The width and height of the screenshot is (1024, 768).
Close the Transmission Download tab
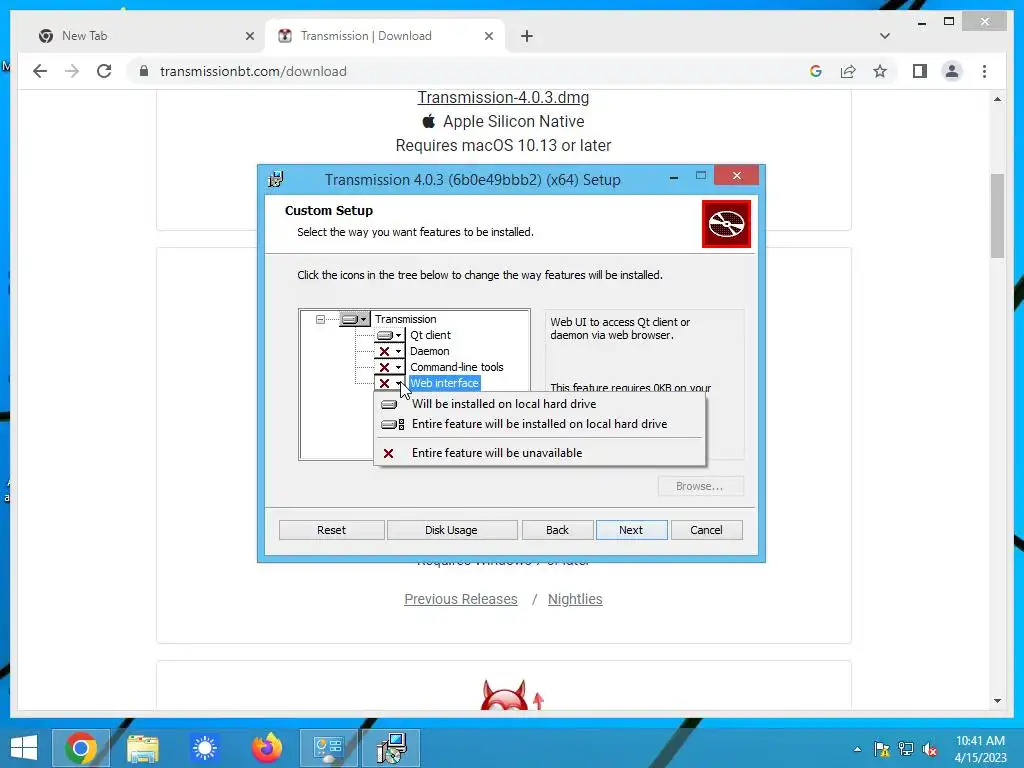488,36
